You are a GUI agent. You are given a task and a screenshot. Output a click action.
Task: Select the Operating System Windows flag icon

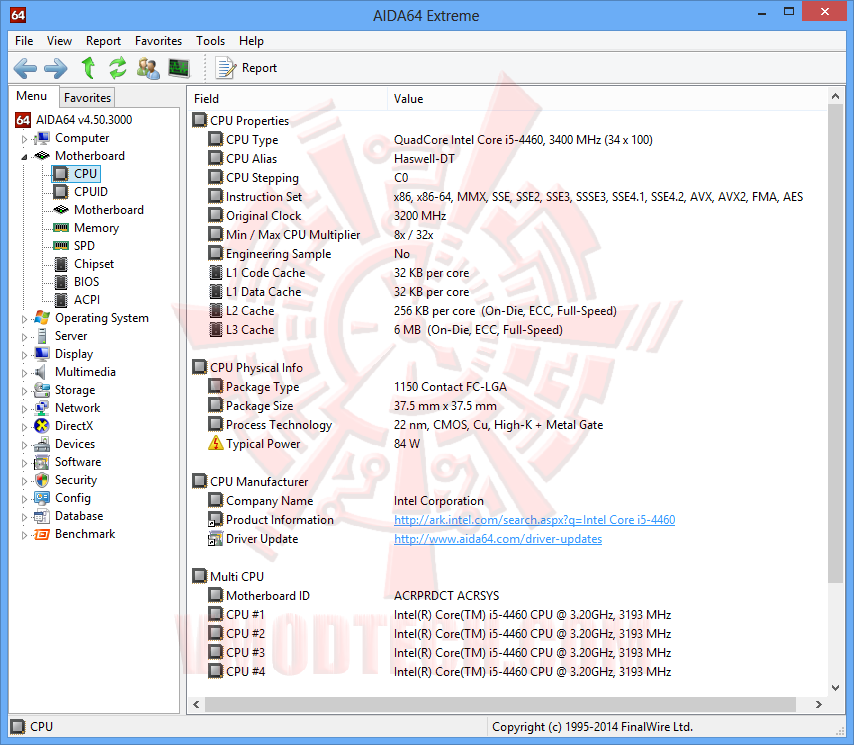tap(42, 317)
